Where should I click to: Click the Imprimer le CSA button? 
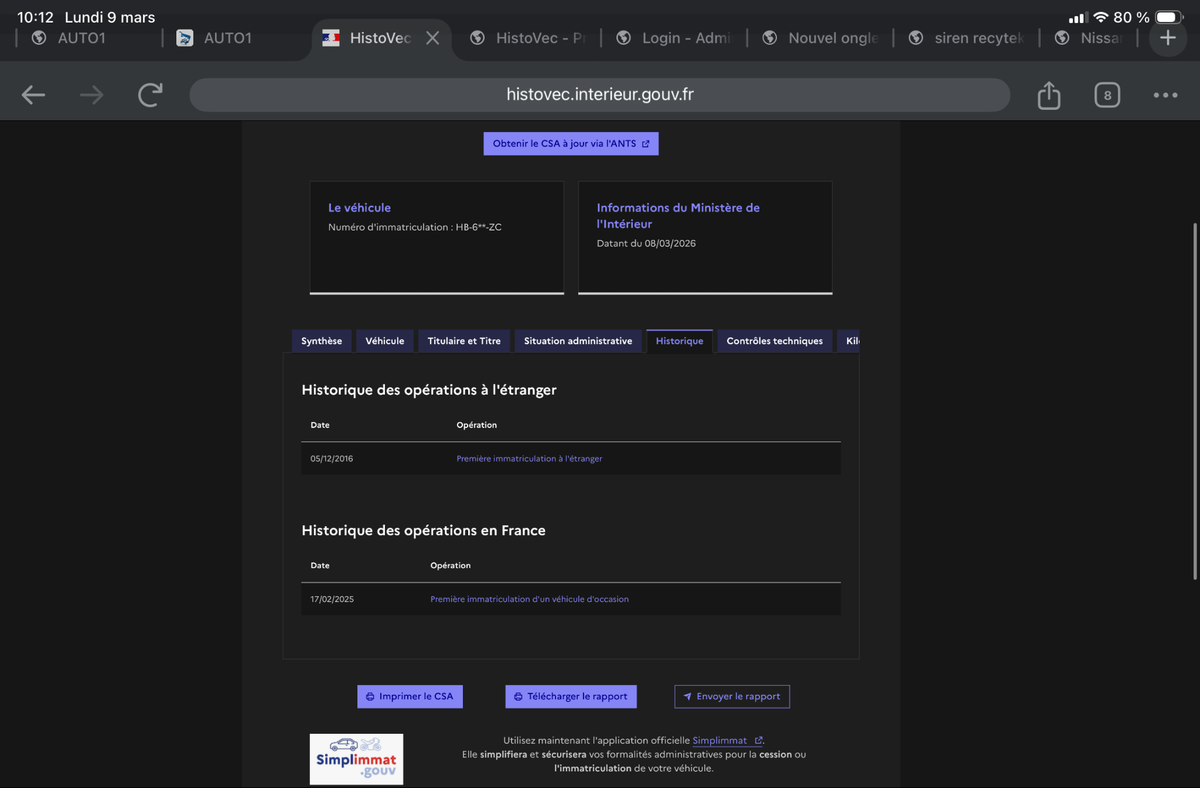tap(410, 696)
